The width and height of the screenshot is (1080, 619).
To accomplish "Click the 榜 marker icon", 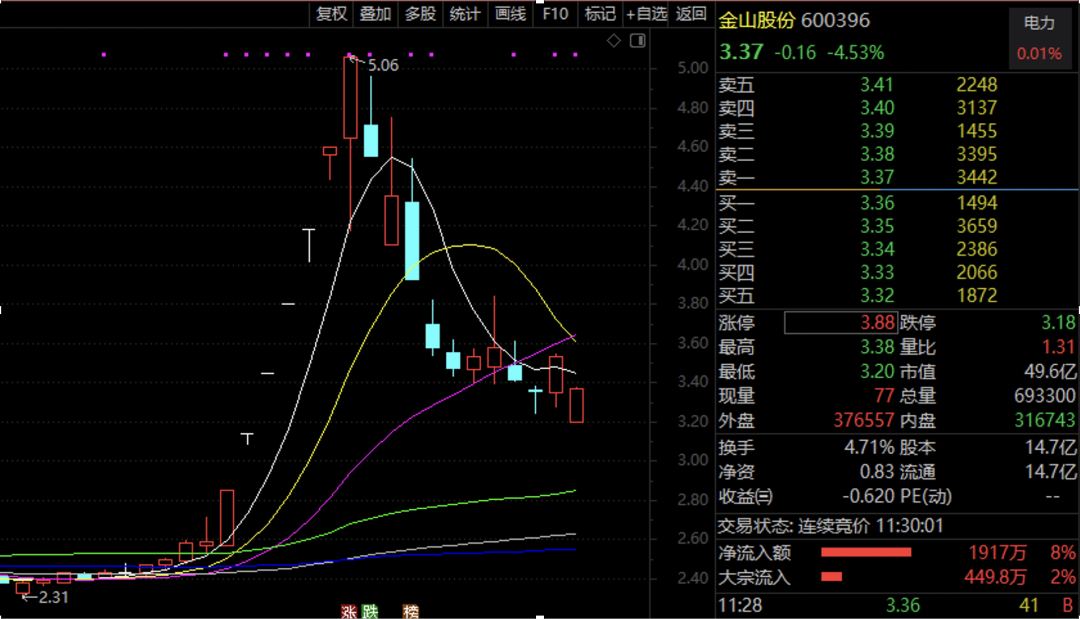I will click(410, 610).
